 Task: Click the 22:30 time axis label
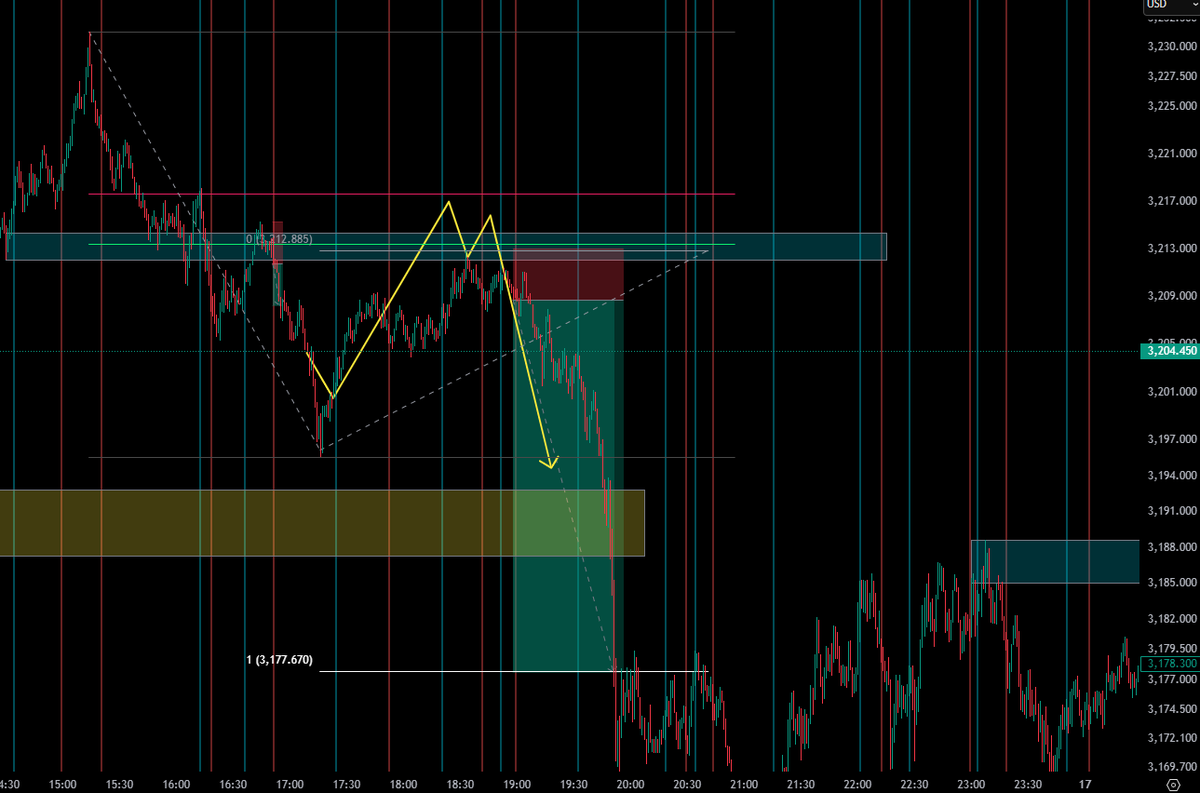click(x=915, y=784)
